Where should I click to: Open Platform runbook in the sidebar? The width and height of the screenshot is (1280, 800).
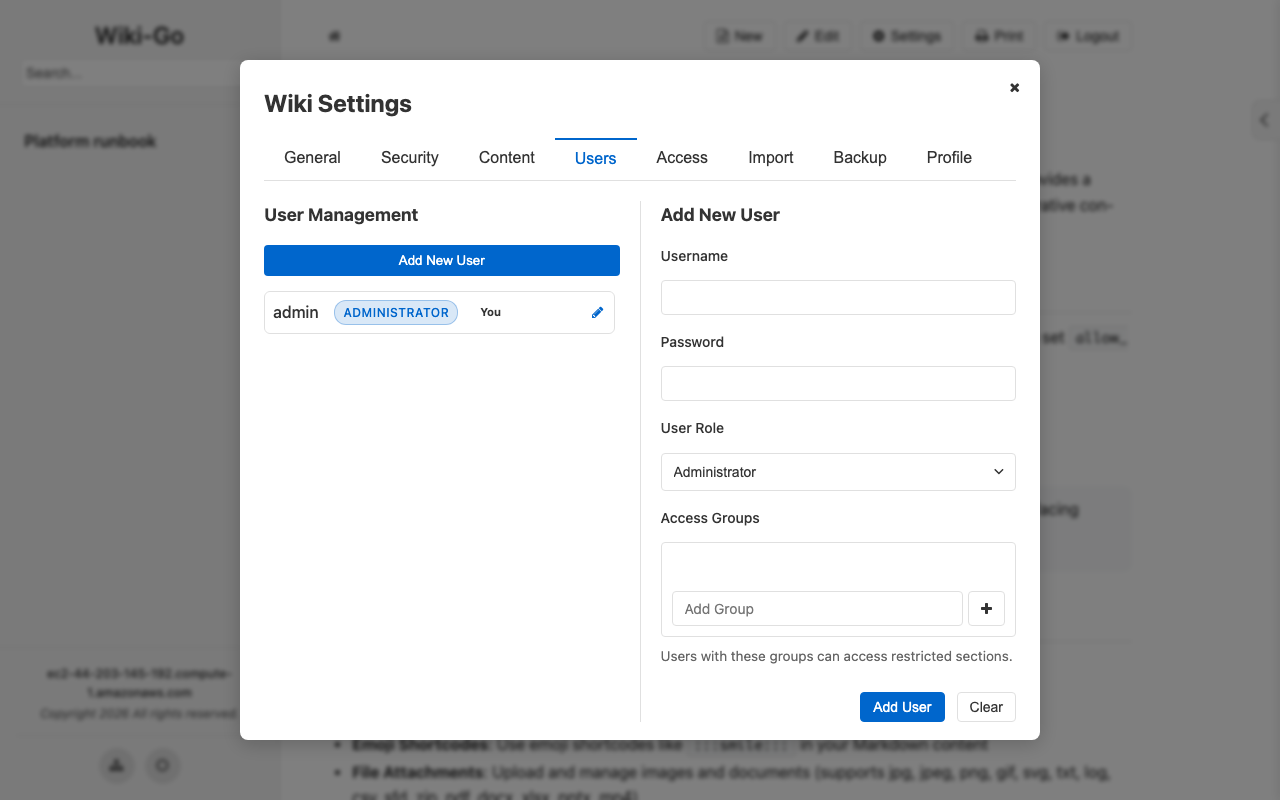(90, 141)
